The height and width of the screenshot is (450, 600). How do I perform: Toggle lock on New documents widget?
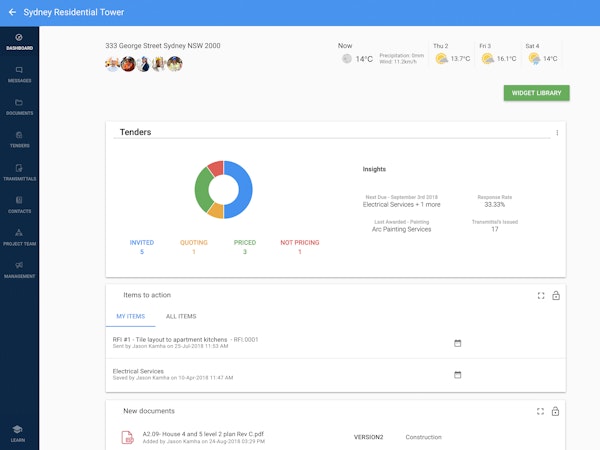point(556,411)
